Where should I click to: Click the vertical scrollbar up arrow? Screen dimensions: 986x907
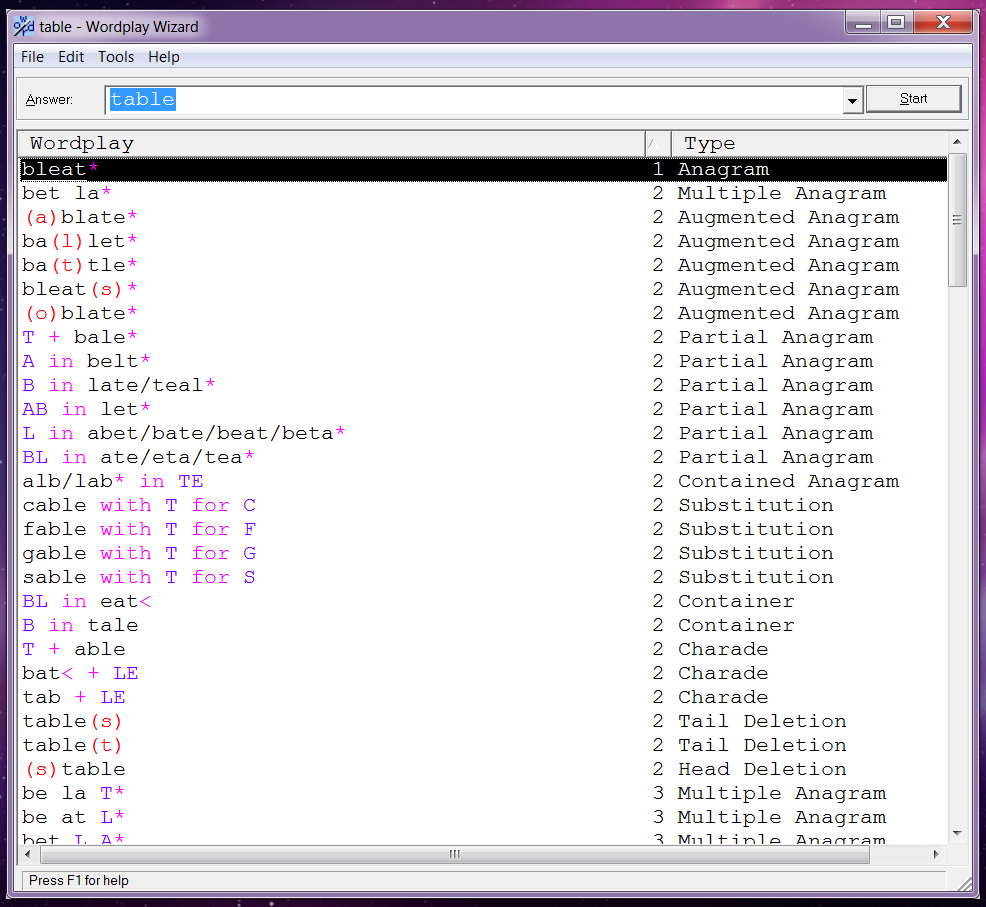pos(957,143)
